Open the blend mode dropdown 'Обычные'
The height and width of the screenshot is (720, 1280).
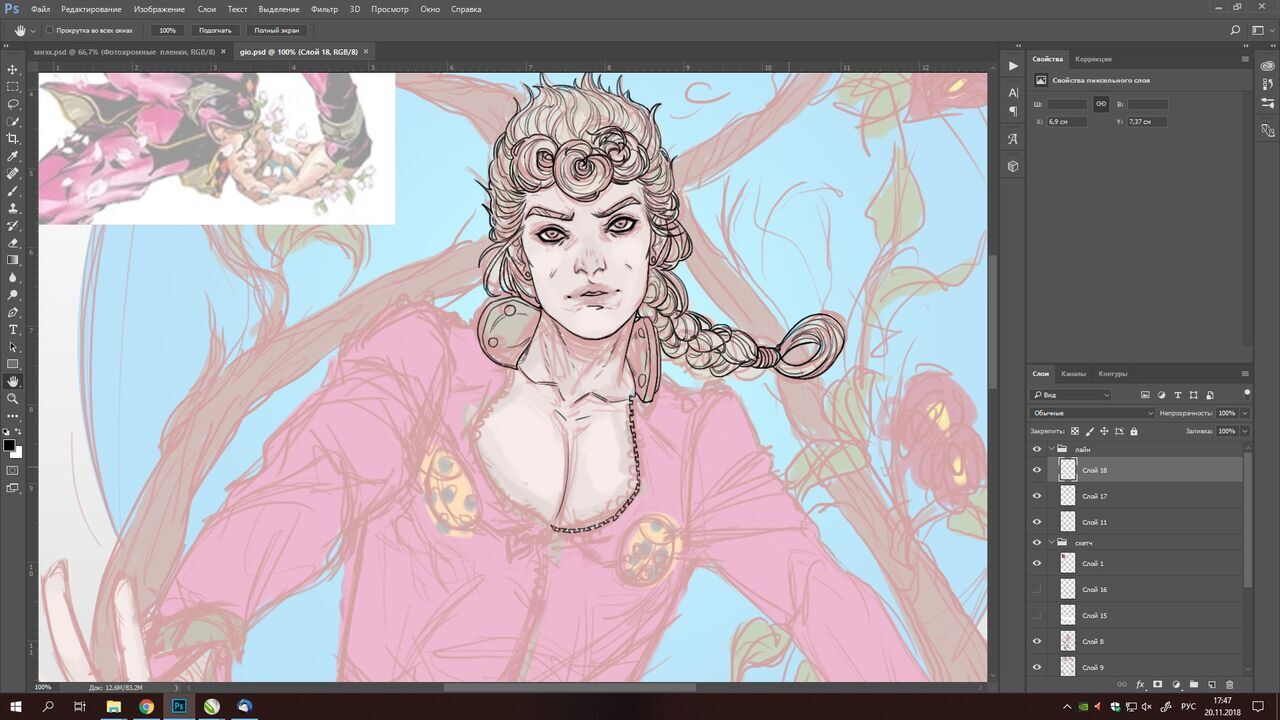coord(1092,413)
